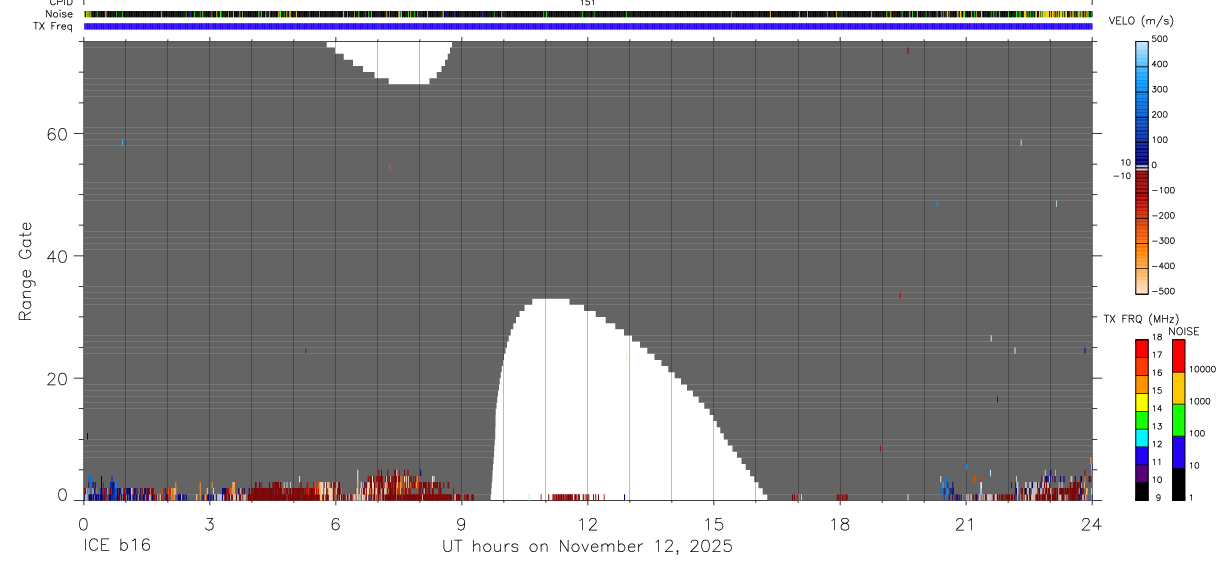The image size is (1228, 567).
Task: Click the yellow-orange segment of NOISE colorbar
Action: click(1179, 388)
